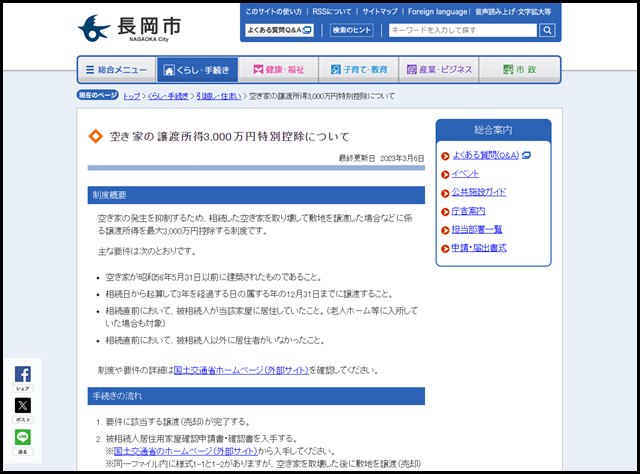Focus the keyword search input field
This screenshot has width=640, height=474.
(463, 30)
